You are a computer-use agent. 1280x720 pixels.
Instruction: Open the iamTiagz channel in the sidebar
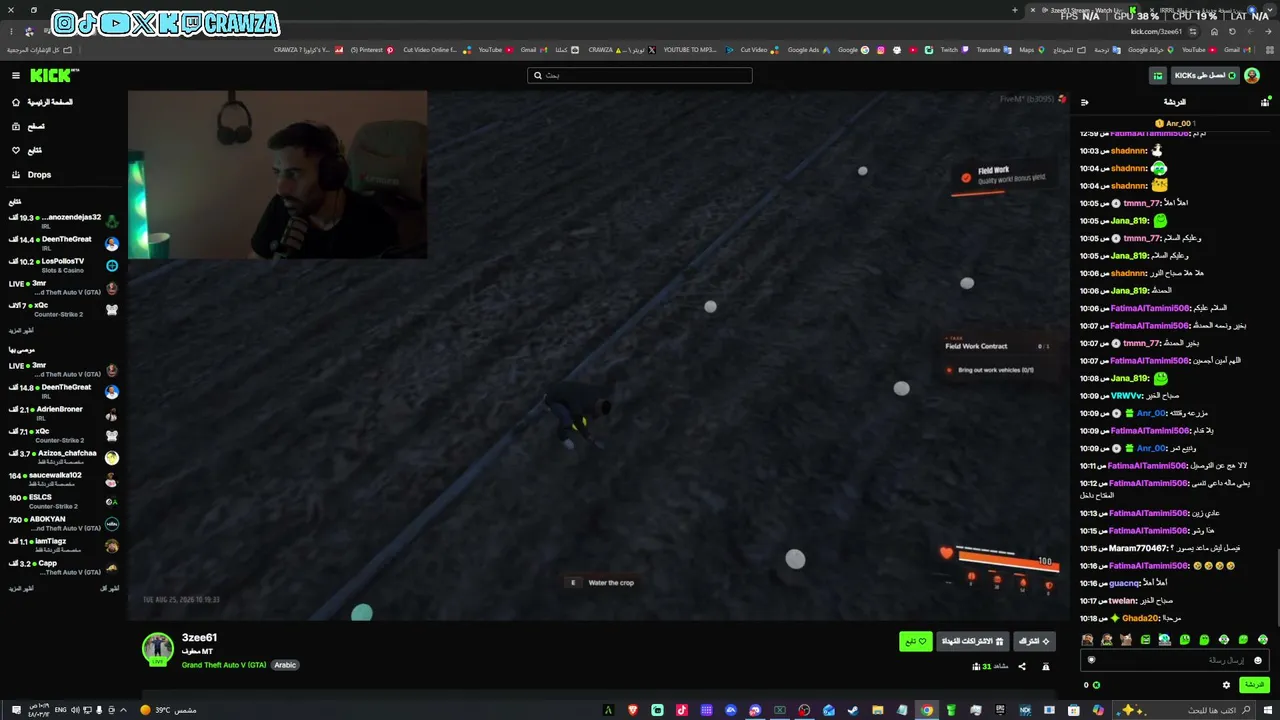click(x=64, y=545)
